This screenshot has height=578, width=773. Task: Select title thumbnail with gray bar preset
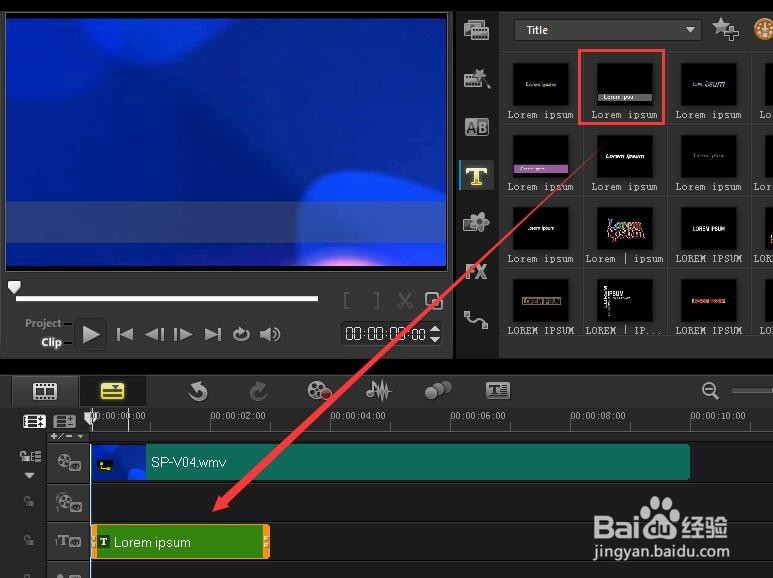[624, 84]
